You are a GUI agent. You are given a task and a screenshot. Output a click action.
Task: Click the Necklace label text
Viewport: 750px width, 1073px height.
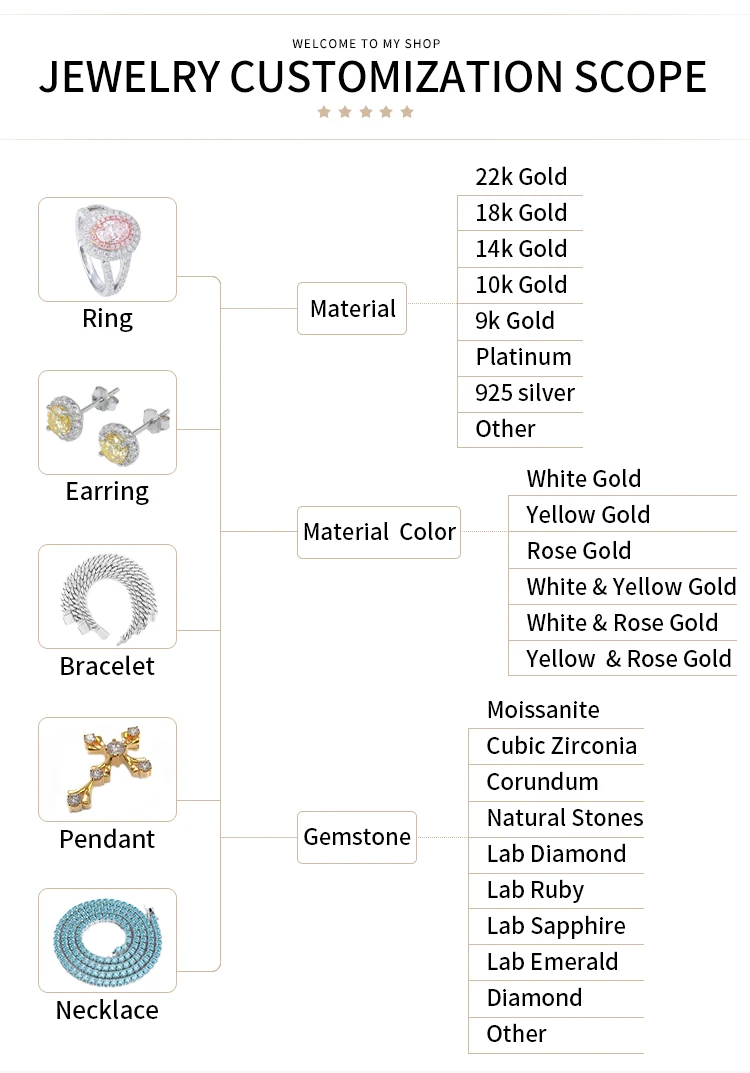click(107, 1010)
